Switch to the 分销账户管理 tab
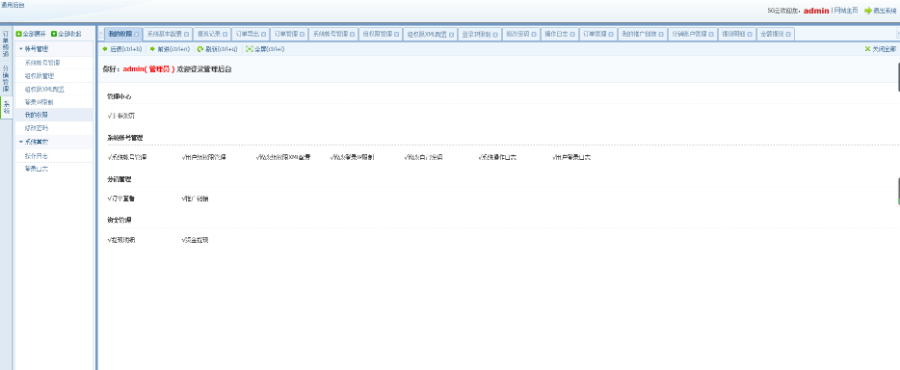The image size is (900, 370). 693,34
